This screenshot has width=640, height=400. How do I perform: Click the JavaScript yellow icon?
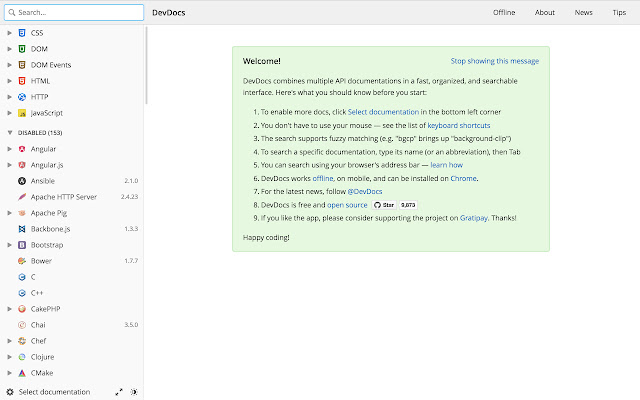pos(22,113)
